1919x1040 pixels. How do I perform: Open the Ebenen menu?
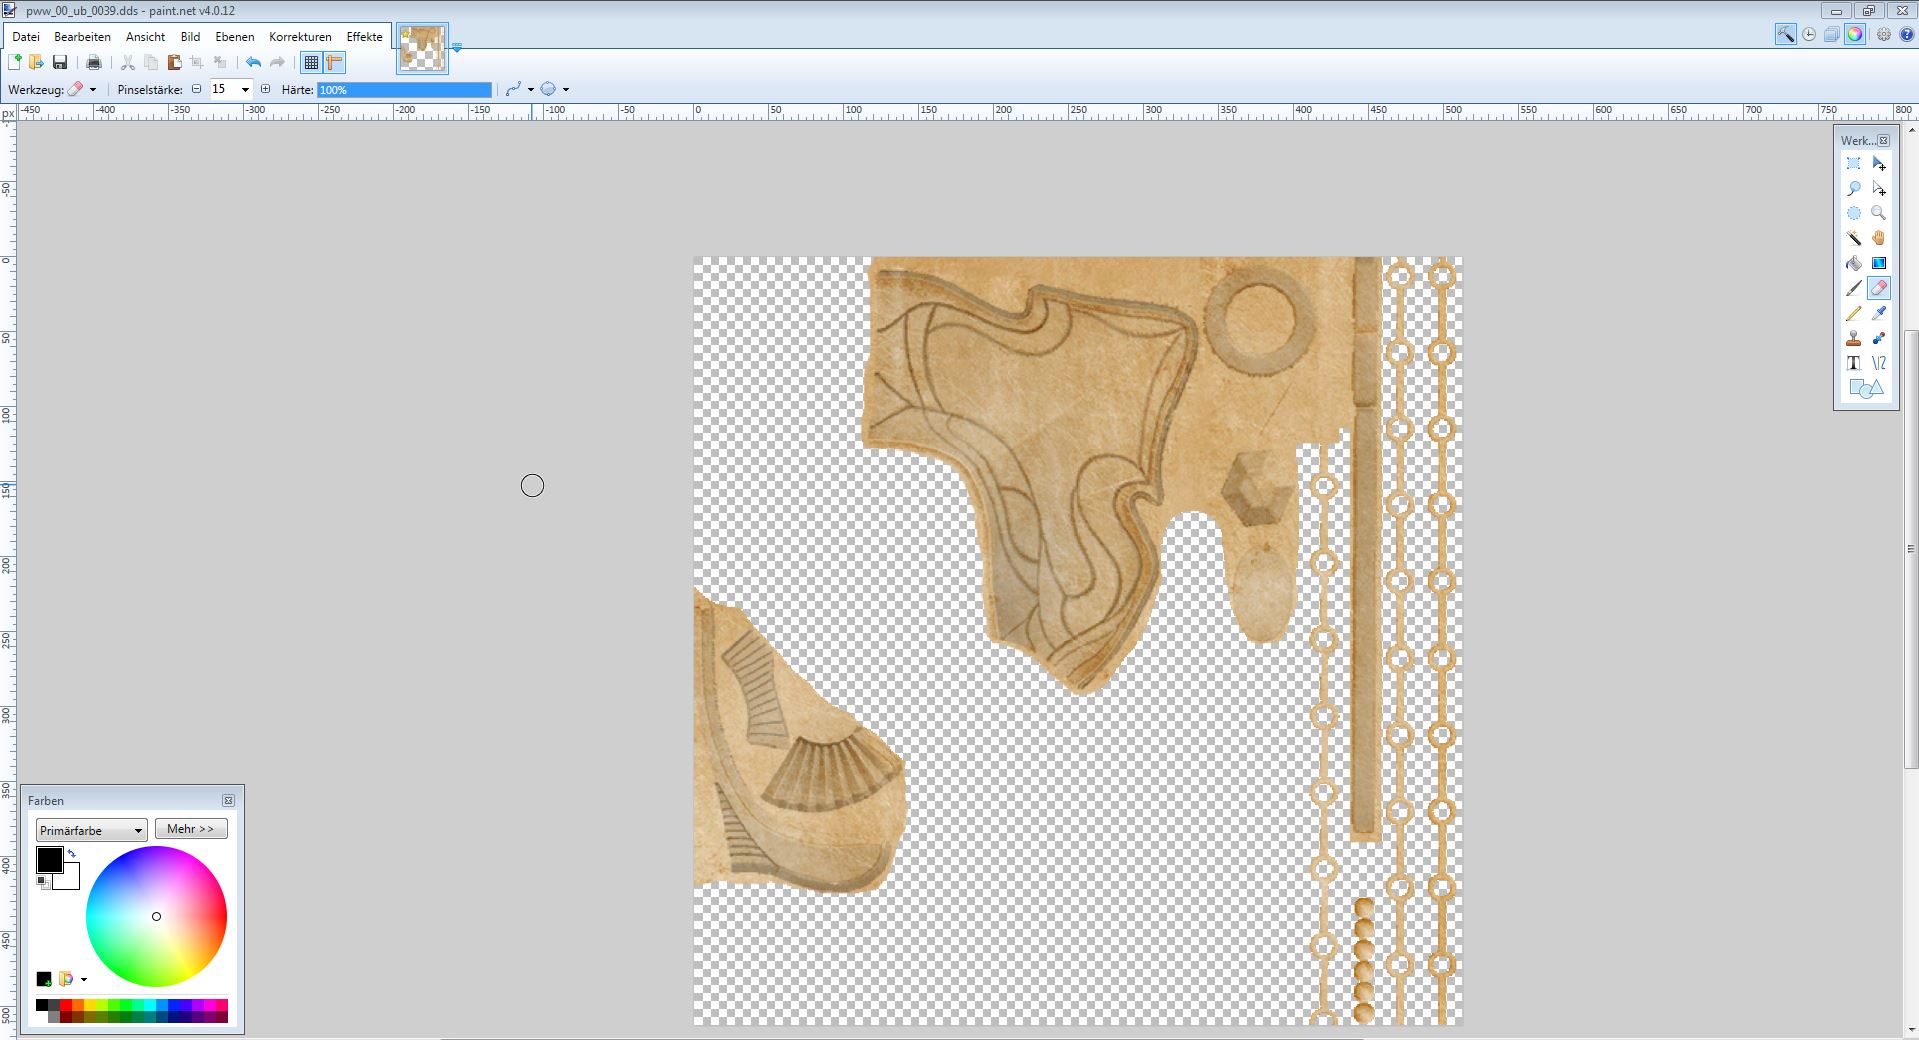[x=234, y=37]
